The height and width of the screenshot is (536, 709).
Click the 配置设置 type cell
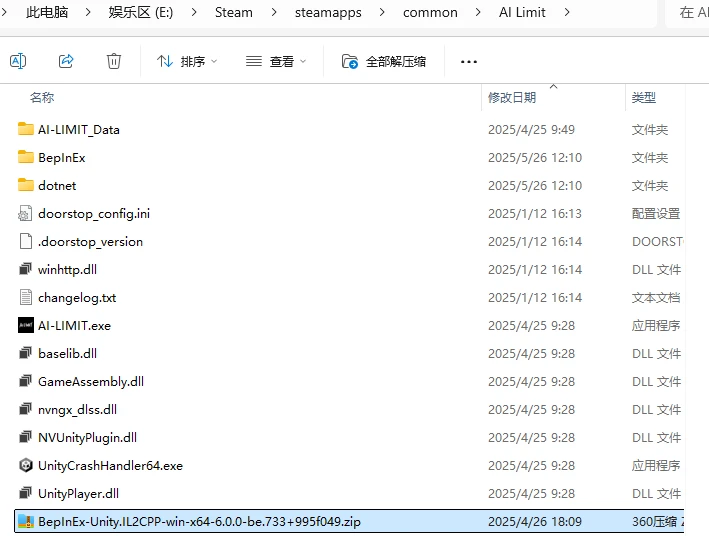pyautogui.click(x=656, y=213)
